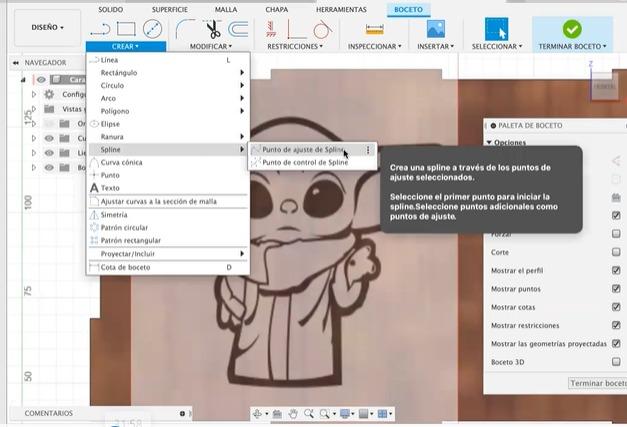This screenshot has height=427, width=627.
Task: Choose Curva cónica menu entry
Action: pyautogui.click(x=168, y=162)
